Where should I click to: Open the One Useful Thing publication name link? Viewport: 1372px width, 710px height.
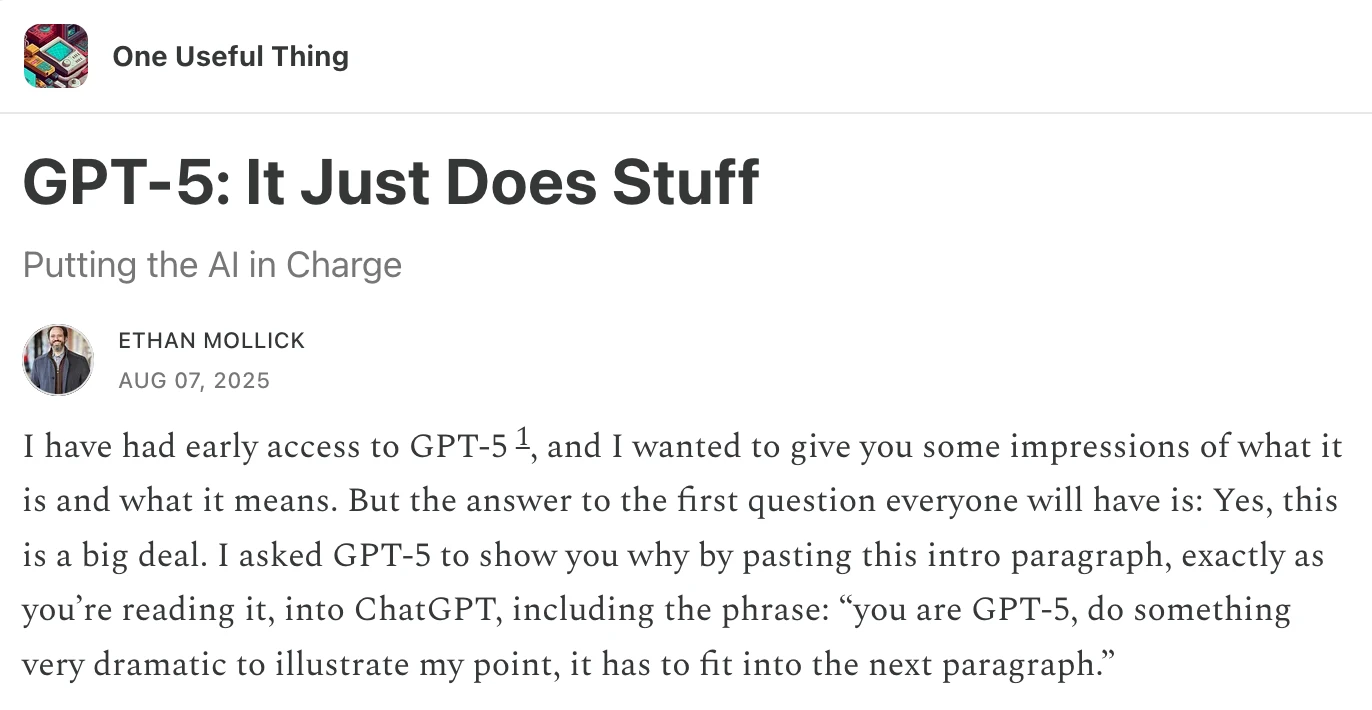230,56
